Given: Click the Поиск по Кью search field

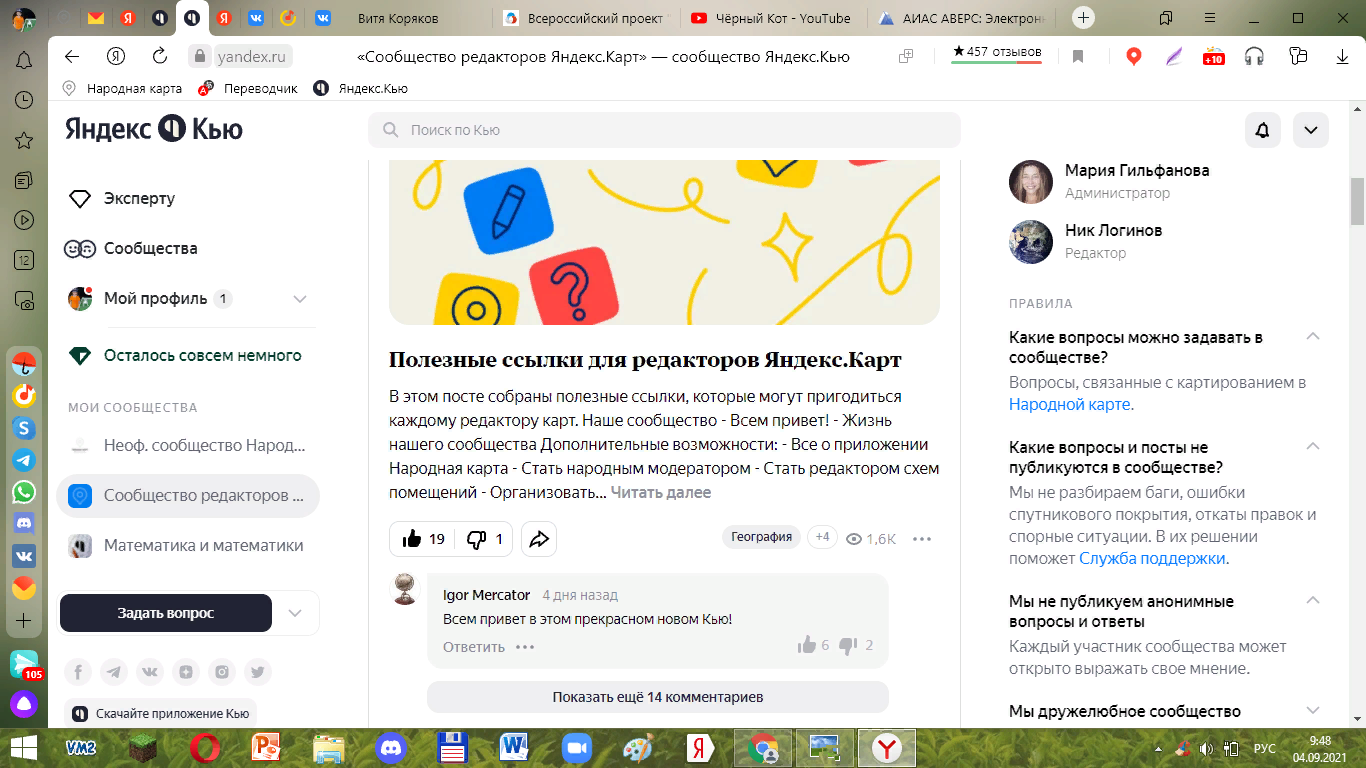Looking at the screenshot, I should (664, 130).
